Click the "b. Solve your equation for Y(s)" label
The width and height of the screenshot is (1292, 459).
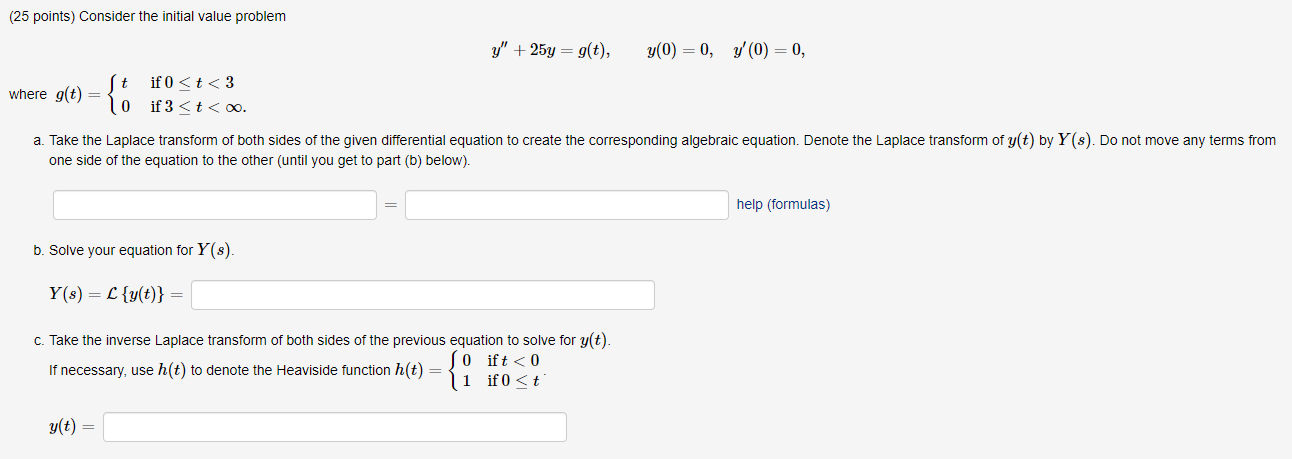pyautogui.click(x=135, y=250)
